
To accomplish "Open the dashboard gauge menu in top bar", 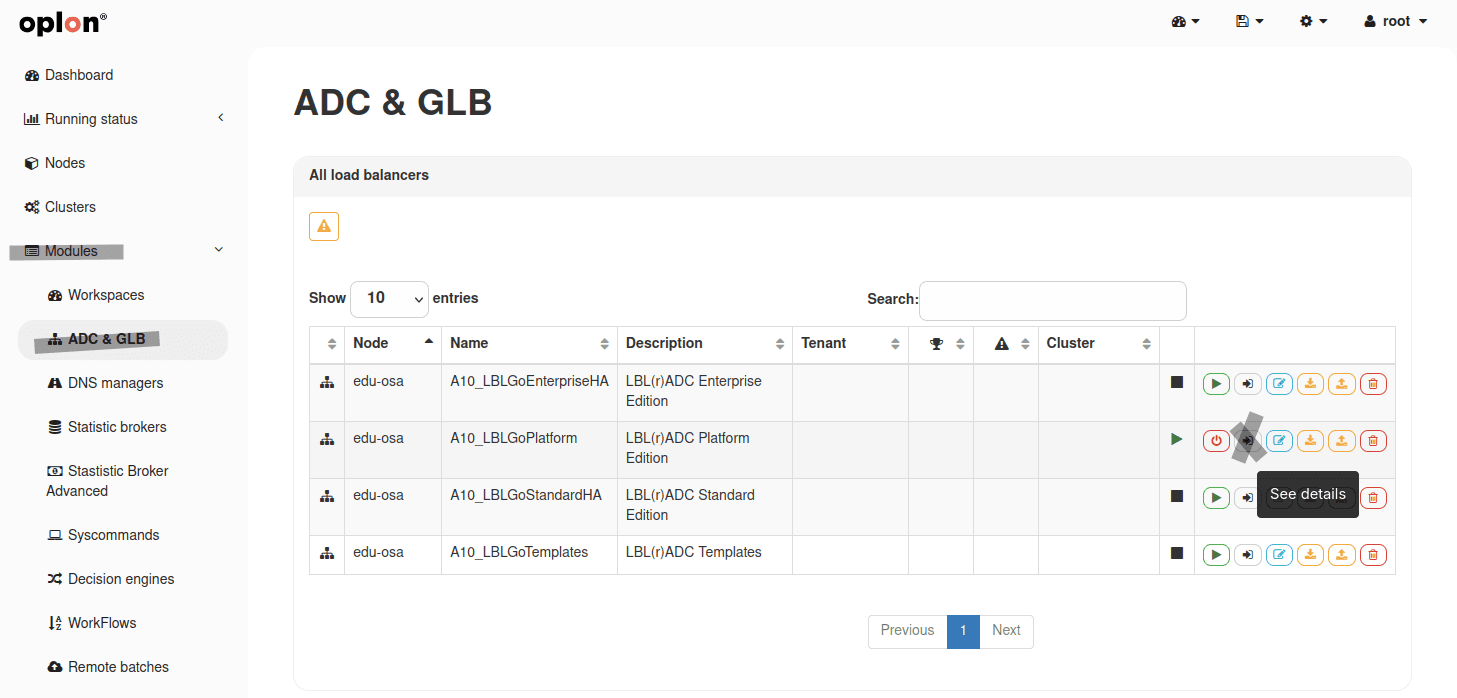I will [1185, 21].
